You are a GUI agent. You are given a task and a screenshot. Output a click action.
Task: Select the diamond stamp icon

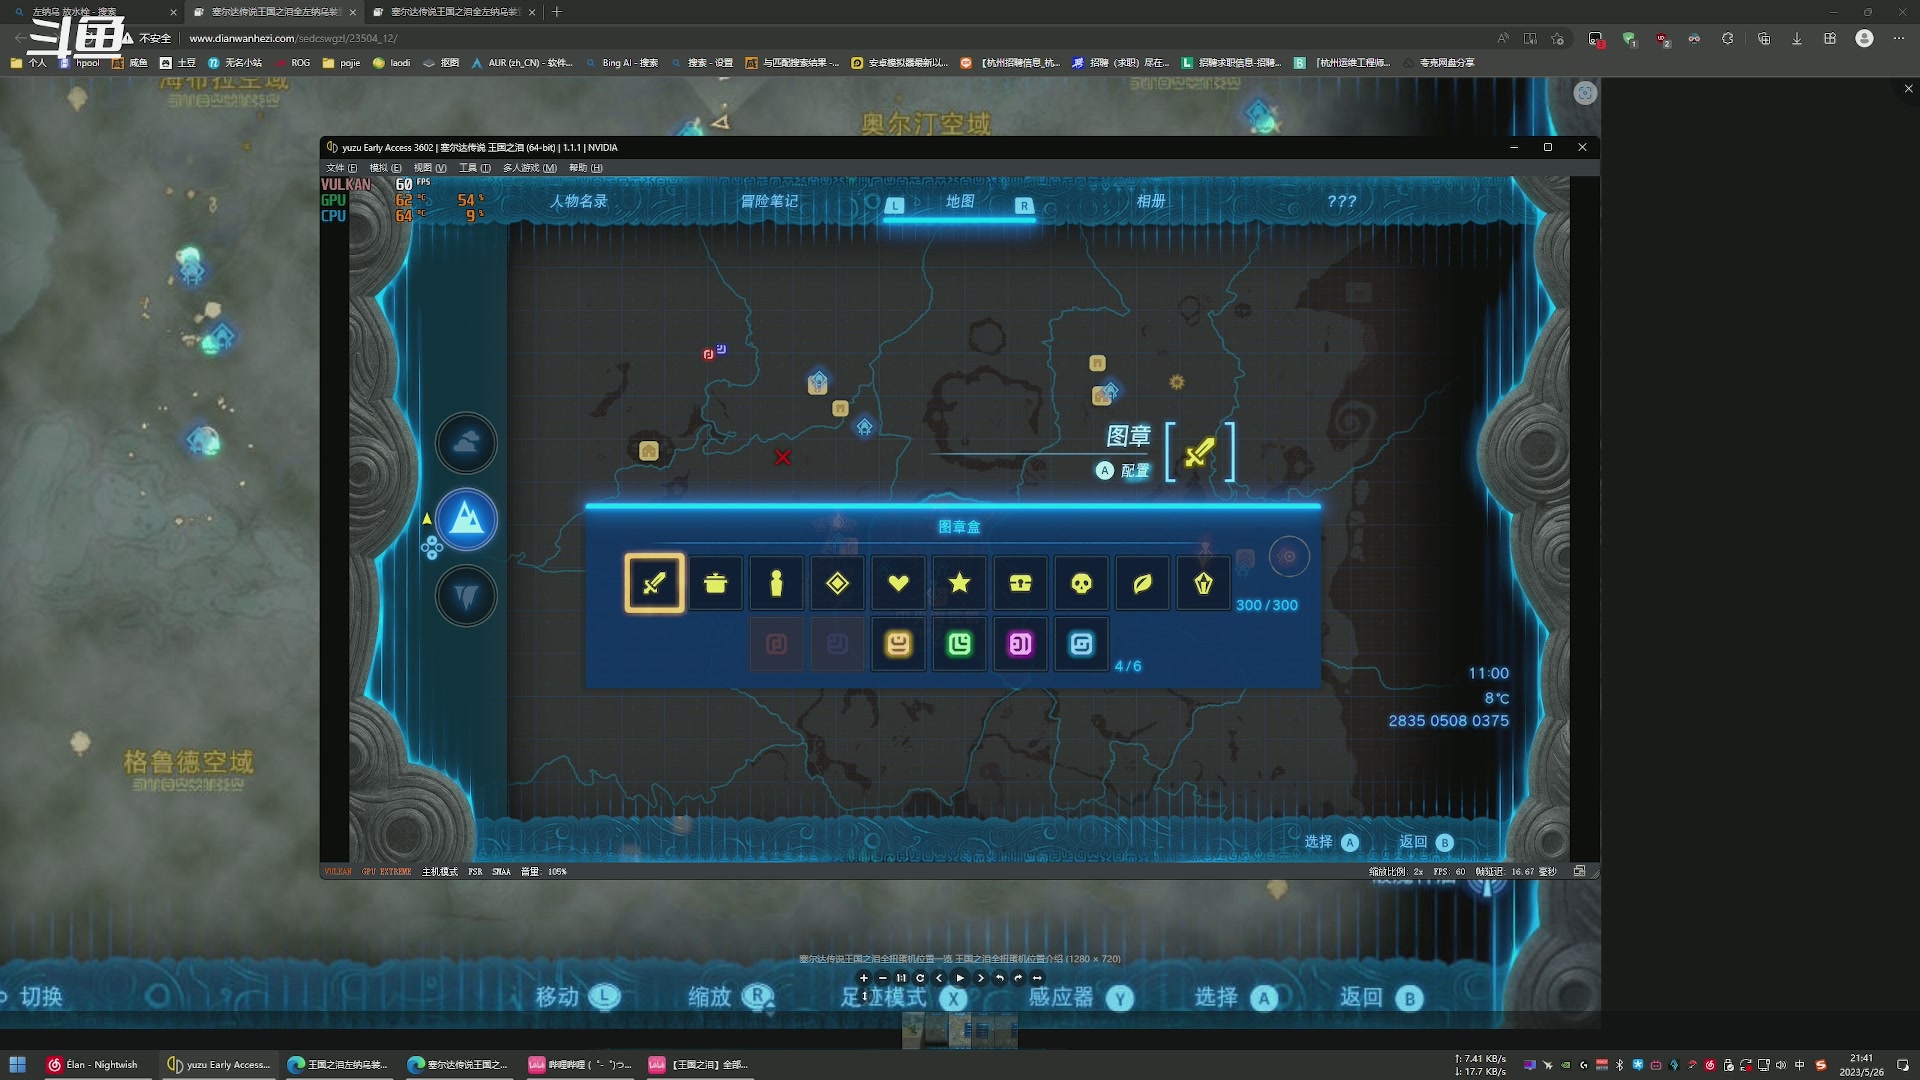[838, 583]
